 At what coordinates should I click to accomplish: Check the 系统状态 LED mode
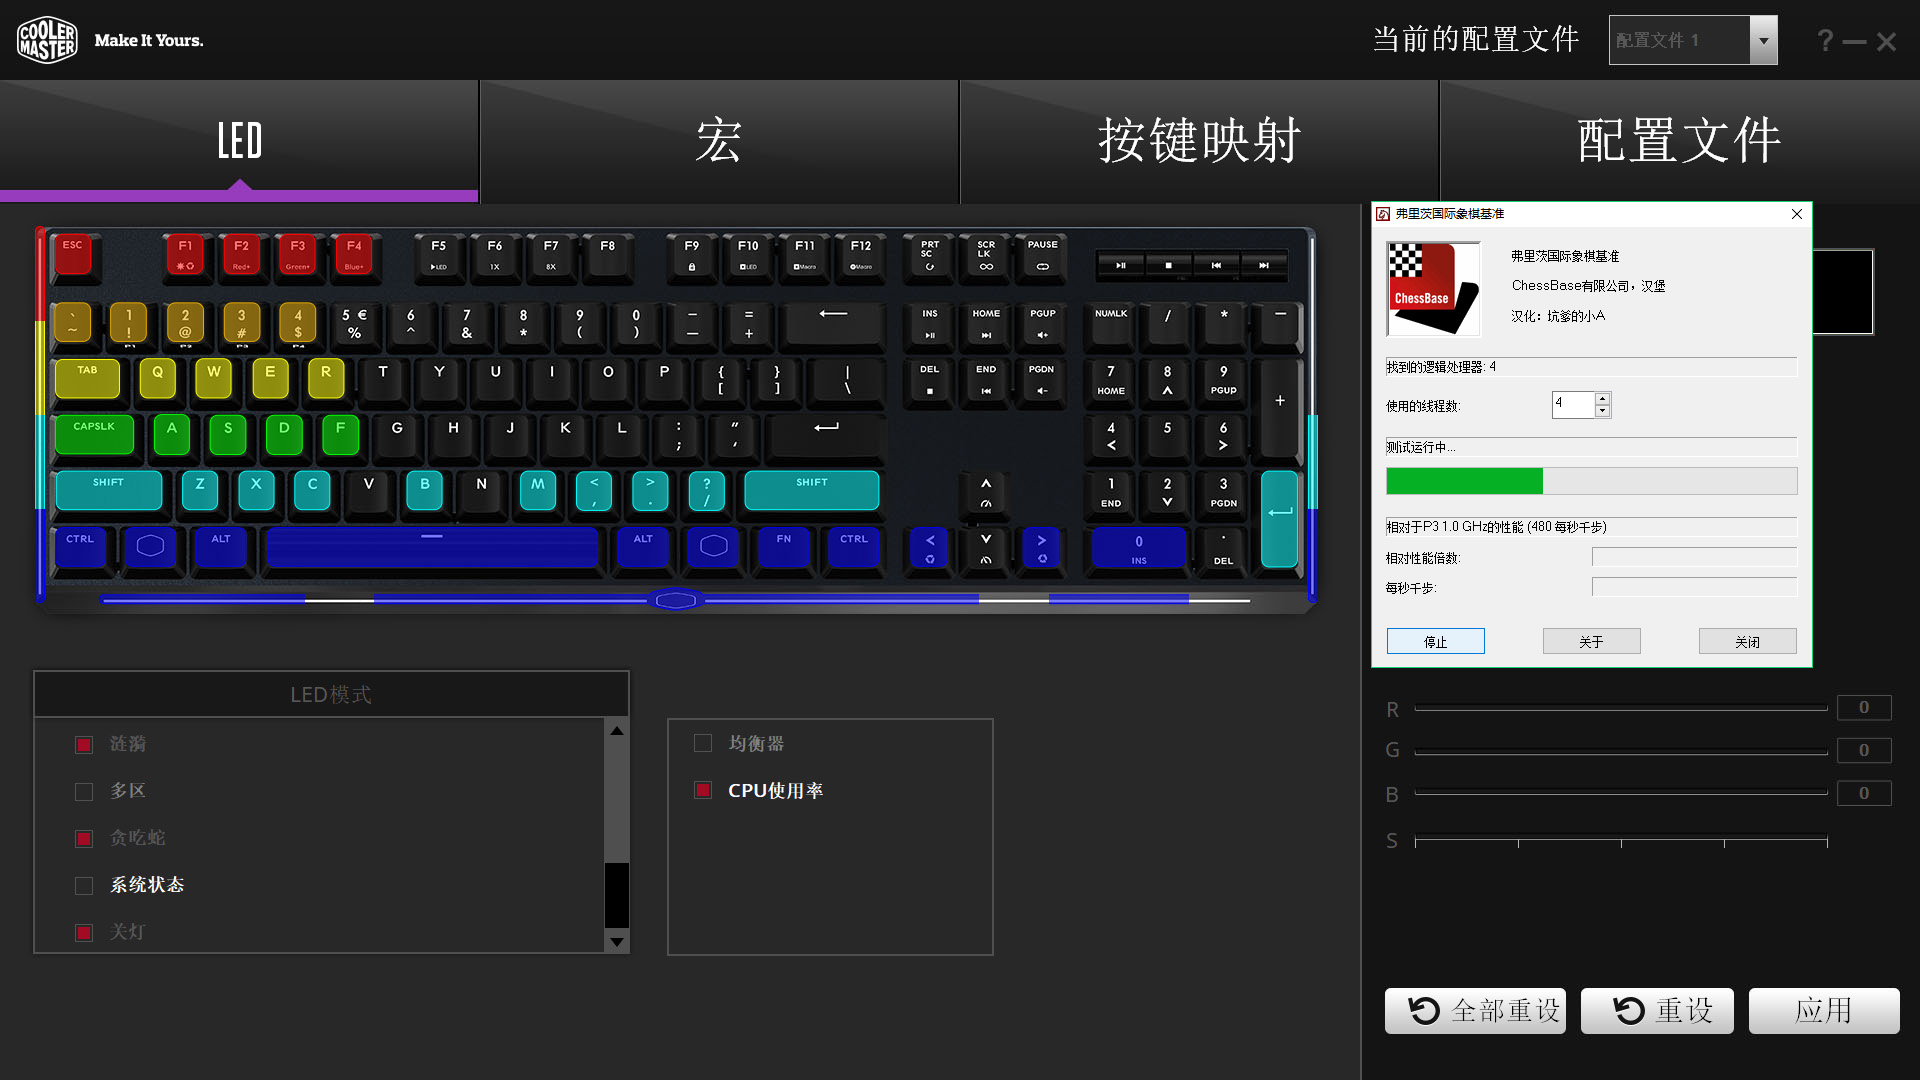pyautogui.click(x=84, y=885)
